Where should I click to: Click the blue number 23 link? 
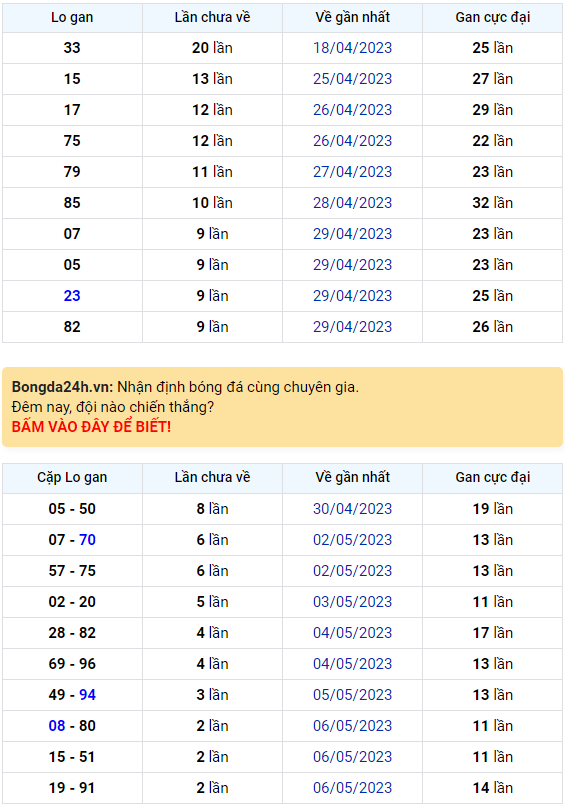point(72,296)
